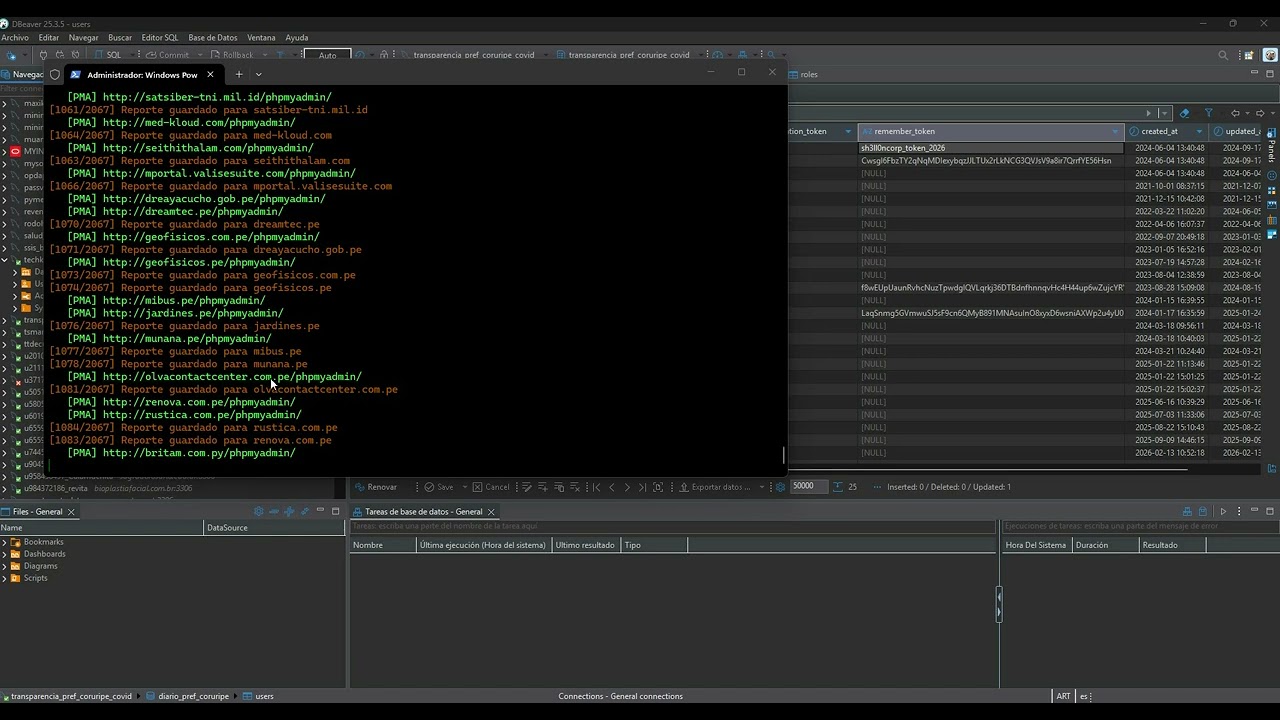Image resolution: width=1280 pixels, height=720 pixels.
Task: Click the SQL editor toolbar button
Action: point(108,55)
